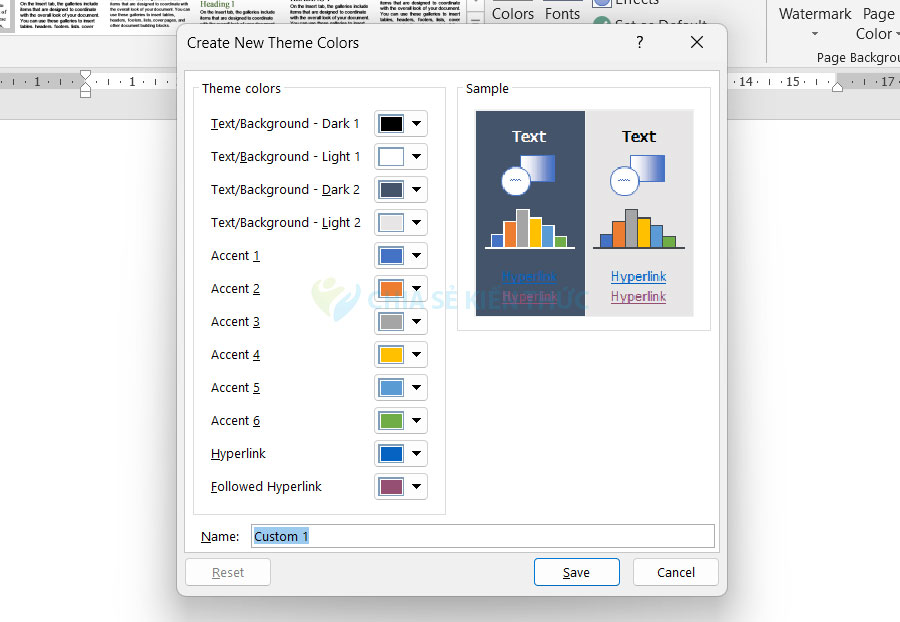The image size is (900, 622).
Task: Click the Colors button in the ribbon
Action: point(512,13)
